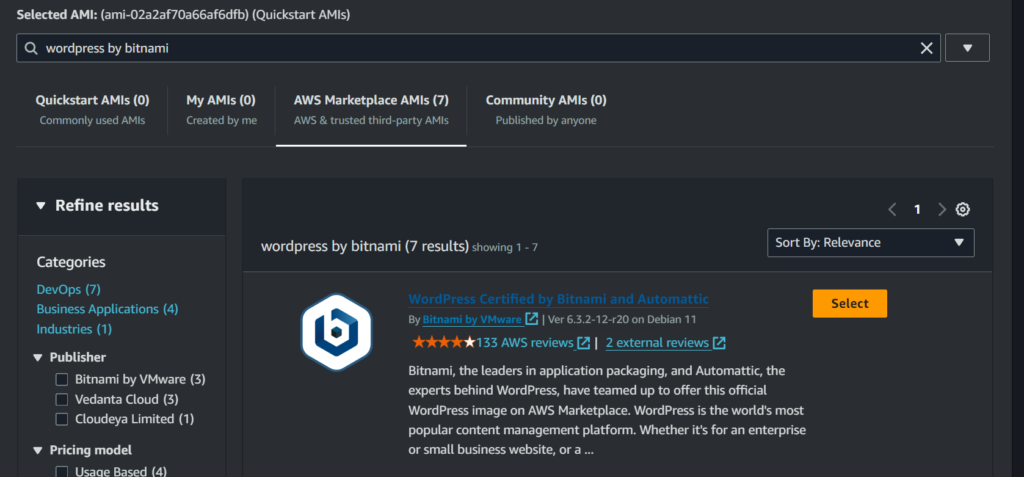The width and height of the screenshot is (1024, 477).
Task: Filter by the DevOps (7) category
Action: [69, 289]
